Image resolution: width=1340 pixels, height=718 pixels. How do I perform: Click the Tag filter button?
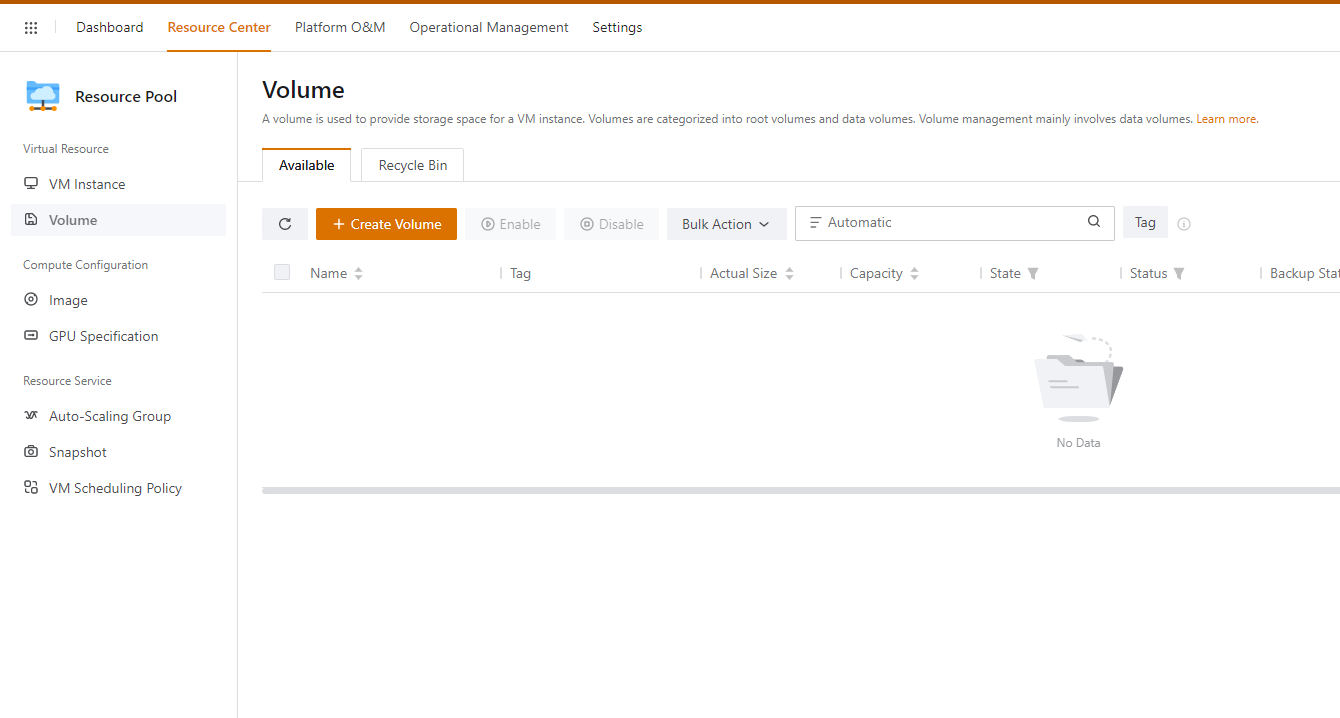pyautogui.click(x=1145, y=223)
